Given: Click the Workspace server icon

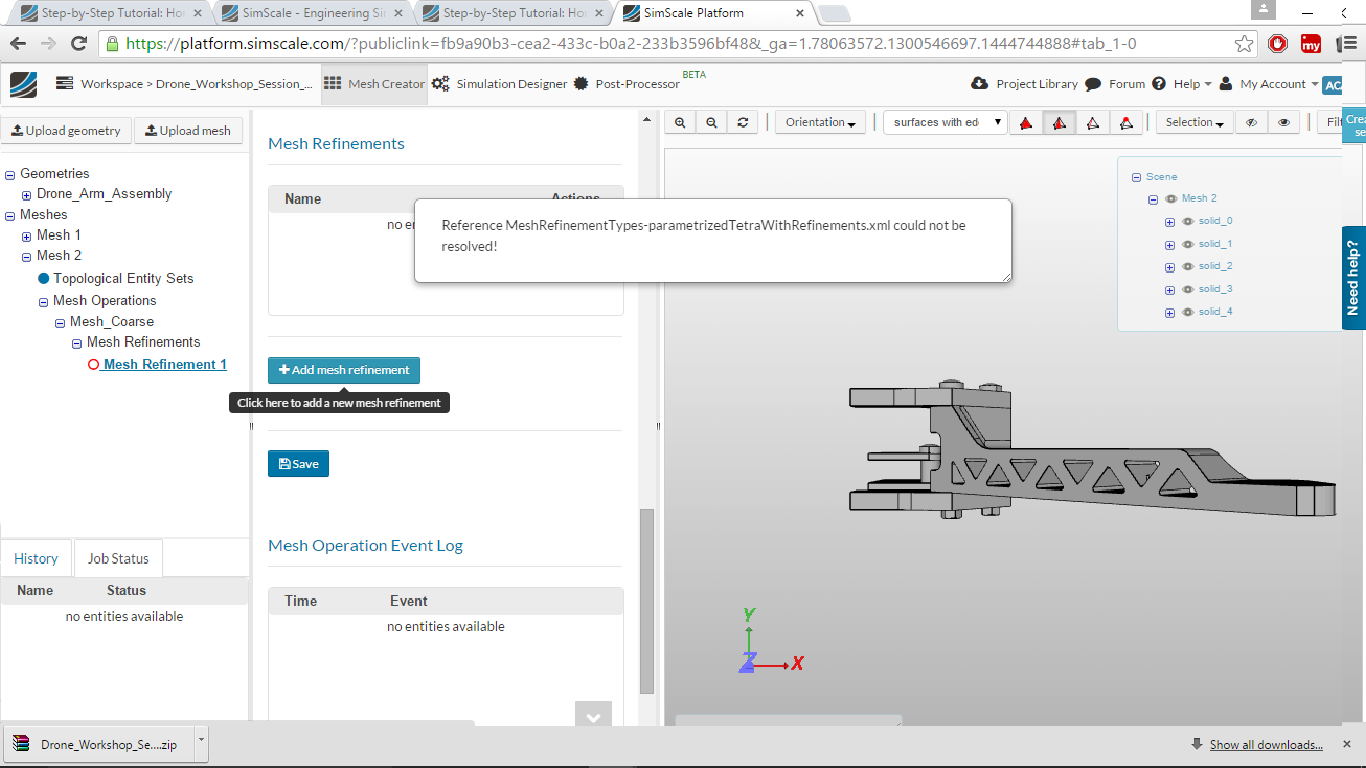Looking at the screenshot, I should (x=65, y=84).
